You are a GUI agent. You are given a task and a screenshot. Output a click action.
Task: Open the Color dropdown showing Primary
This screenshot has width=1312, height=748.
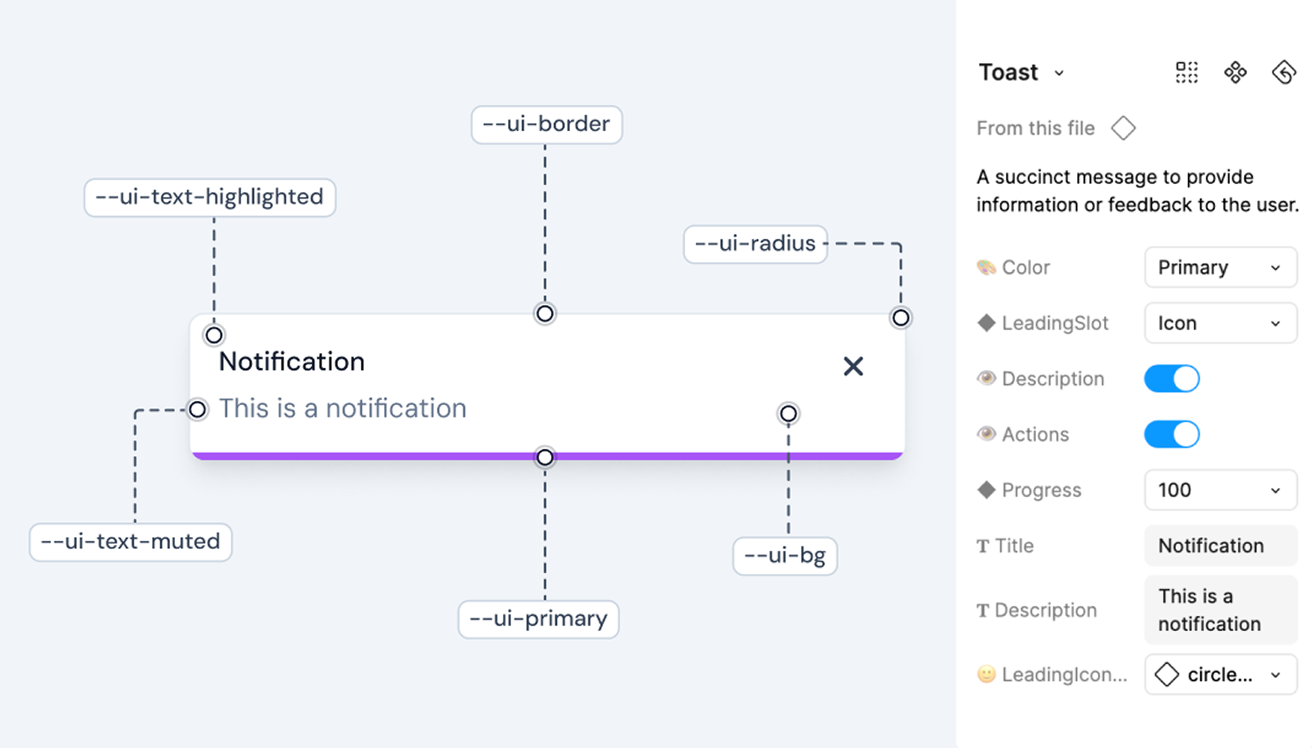click(1220, 267)
